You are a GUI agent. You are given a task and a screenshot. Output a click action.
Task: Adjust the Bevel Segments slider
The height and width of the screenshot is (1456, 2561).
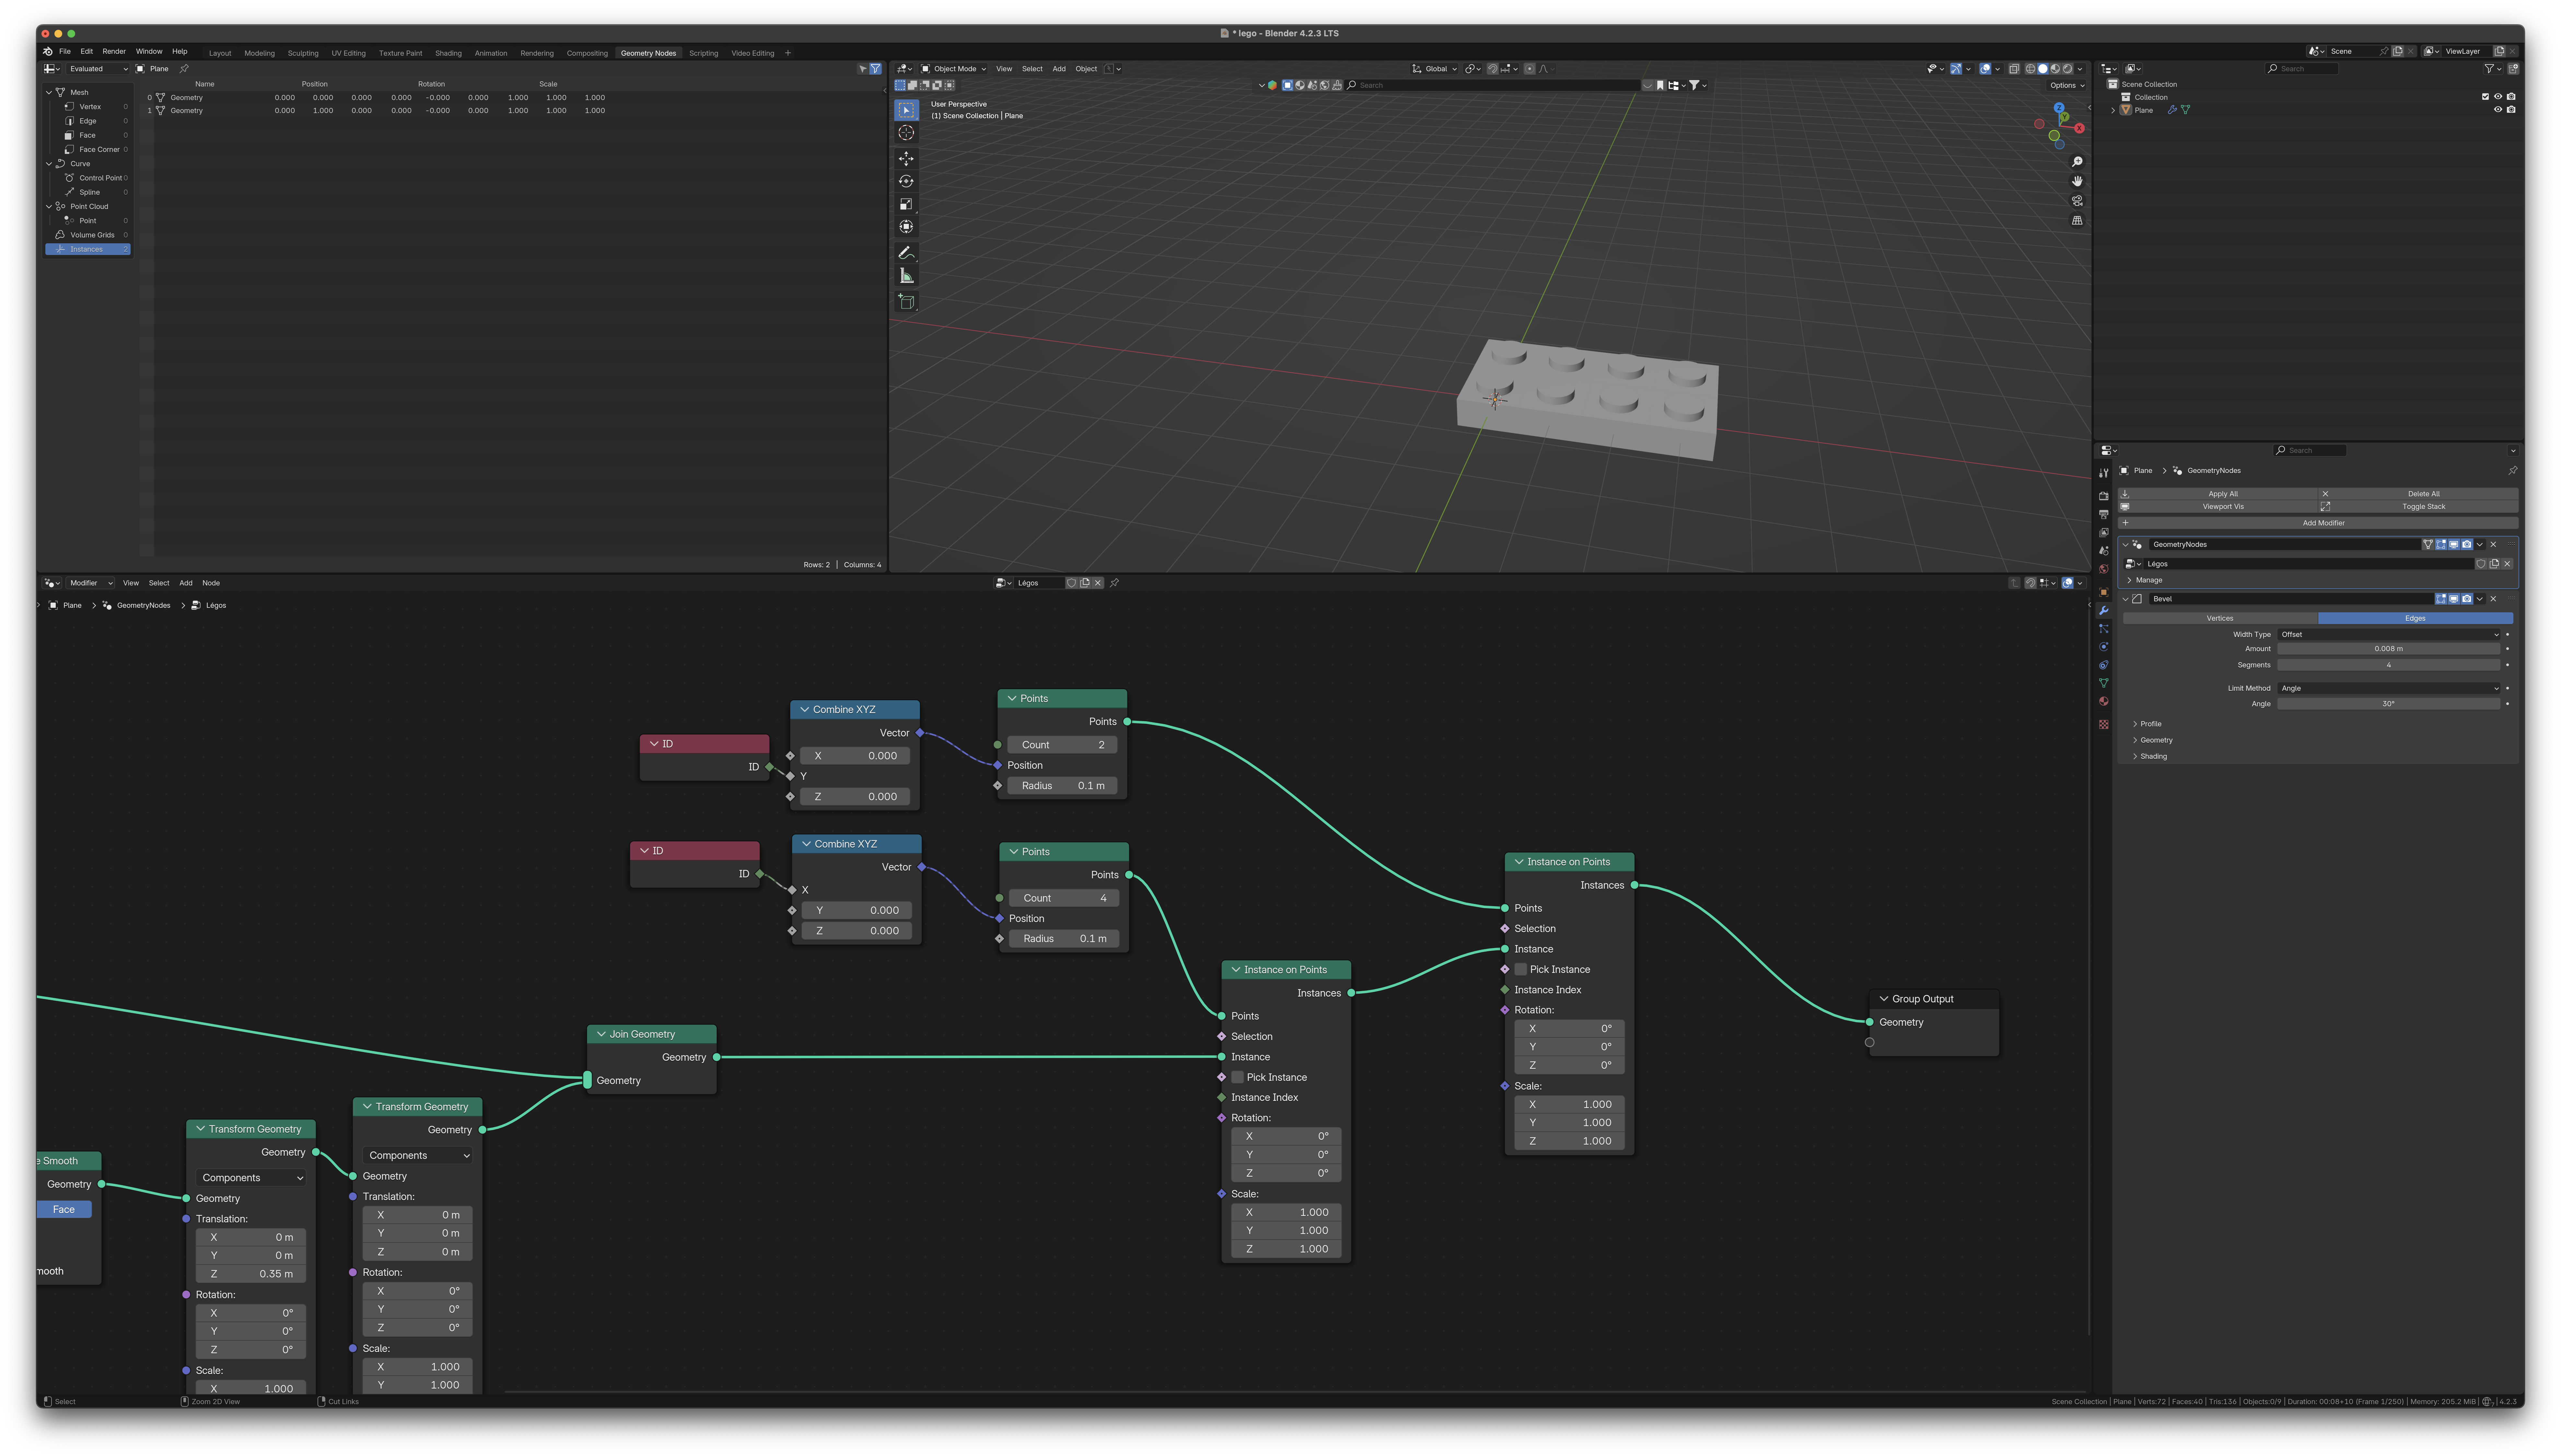[2389, 665]
